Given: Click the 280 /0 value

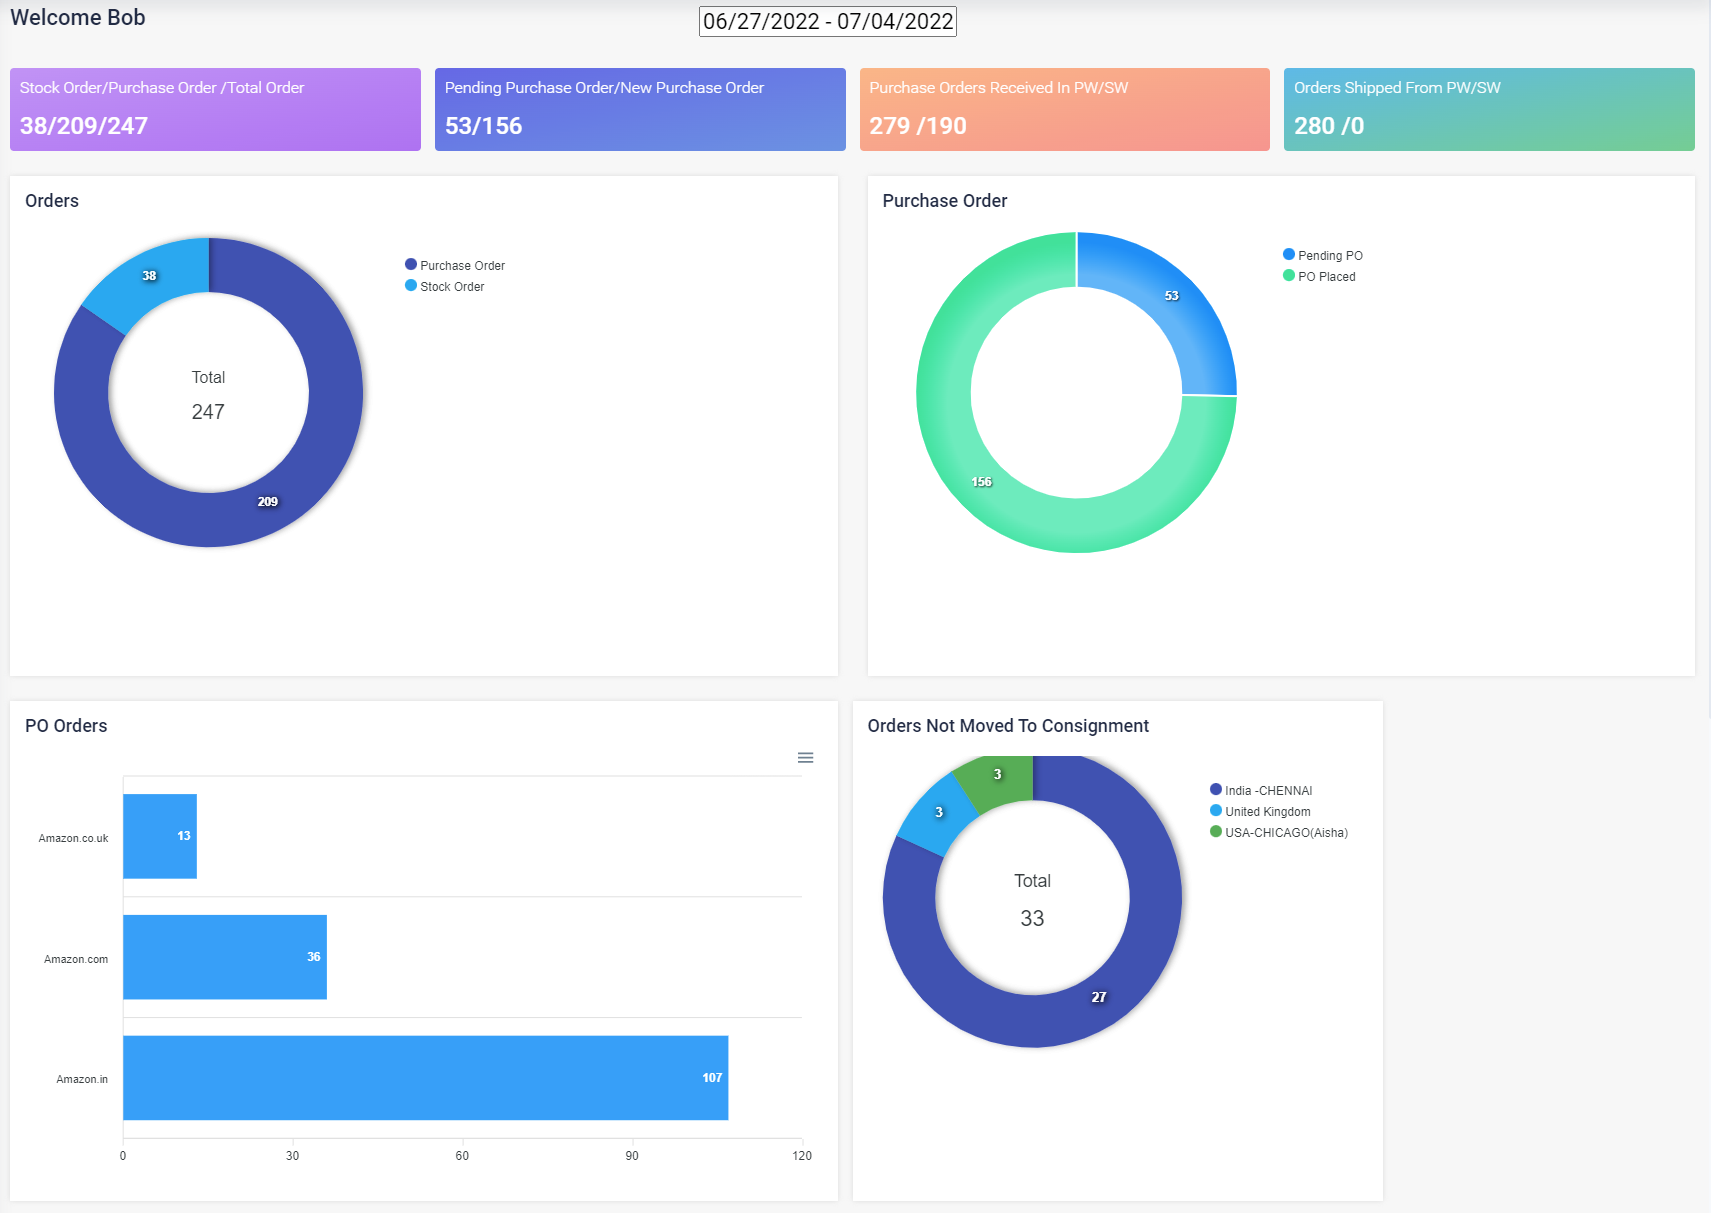Looking at the screenshot, I should point(1329,126).
